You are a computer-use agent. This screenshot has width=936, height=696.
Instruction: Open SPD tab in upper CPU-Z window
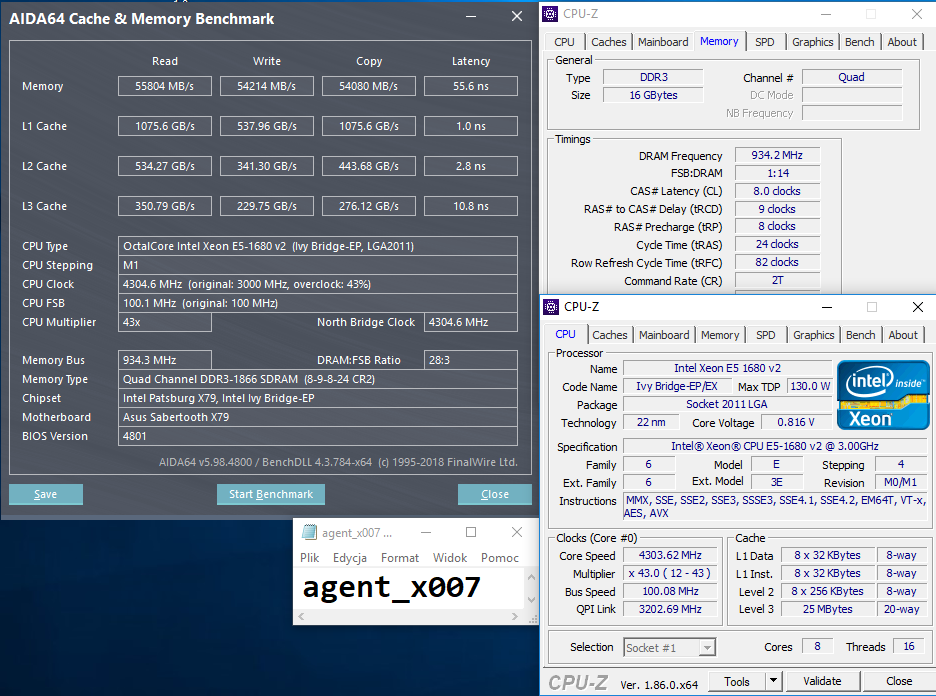(x=765, y=42)
